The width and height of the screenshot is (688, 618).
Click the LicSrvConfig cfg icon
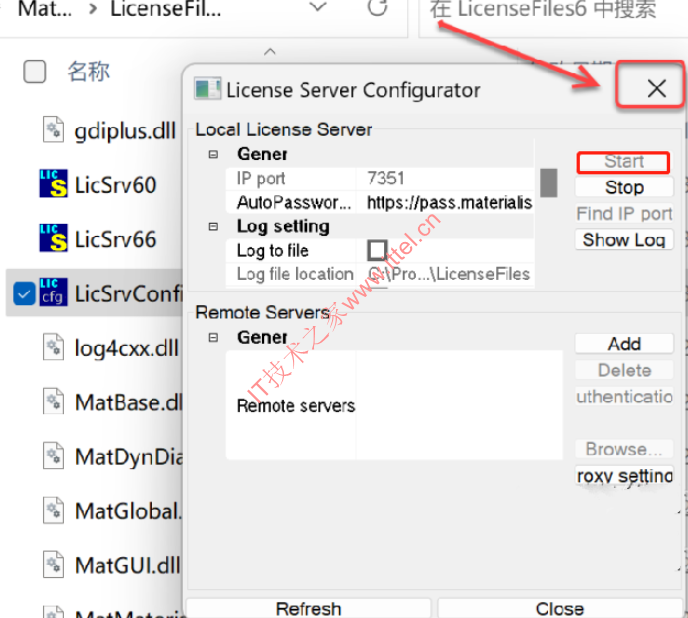coord(54,292)
